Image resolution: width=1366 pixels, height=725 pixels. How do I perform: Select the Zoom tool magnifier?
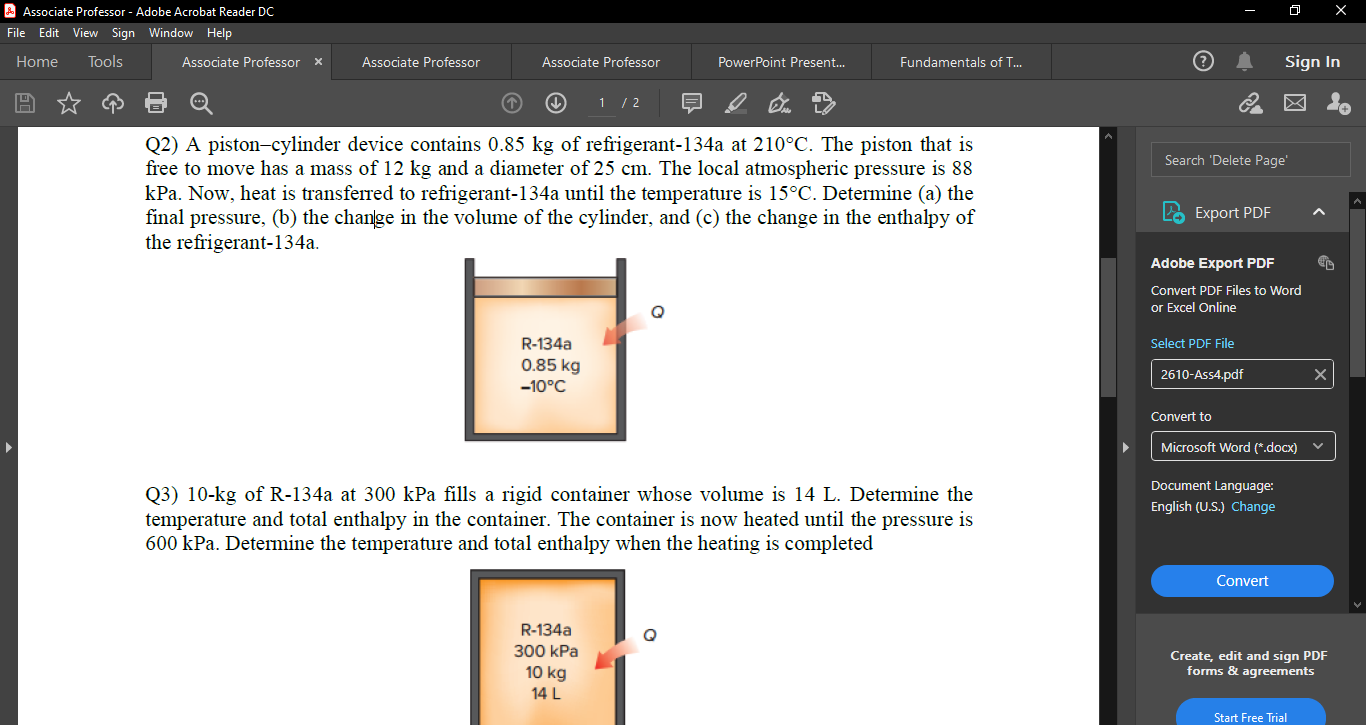(x=200, y=103)
